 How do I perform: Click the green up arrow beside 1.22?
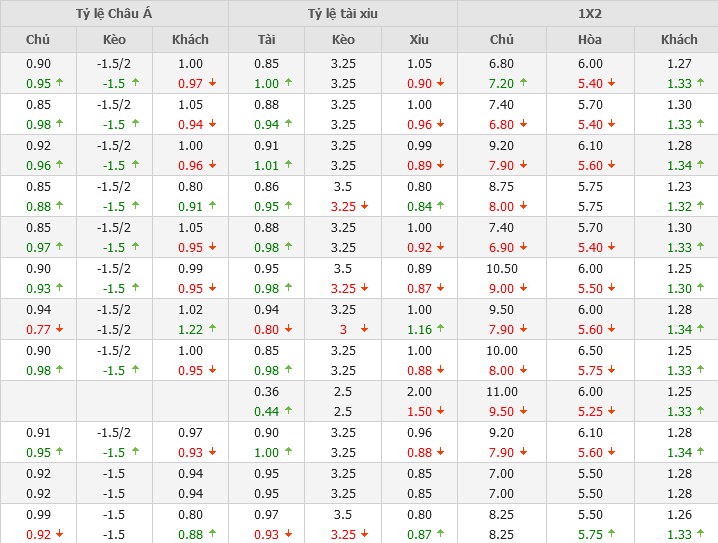tap(212, 329)
